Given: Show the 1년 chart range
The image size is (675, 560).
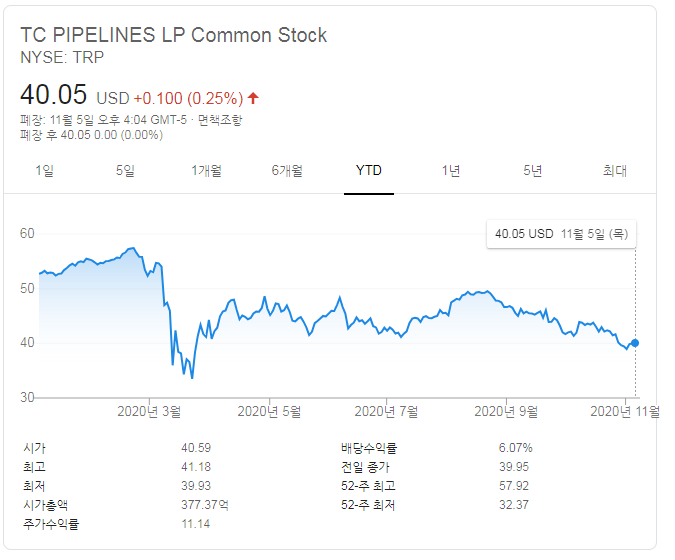Looking at the screenshot, I should [451, 171].
